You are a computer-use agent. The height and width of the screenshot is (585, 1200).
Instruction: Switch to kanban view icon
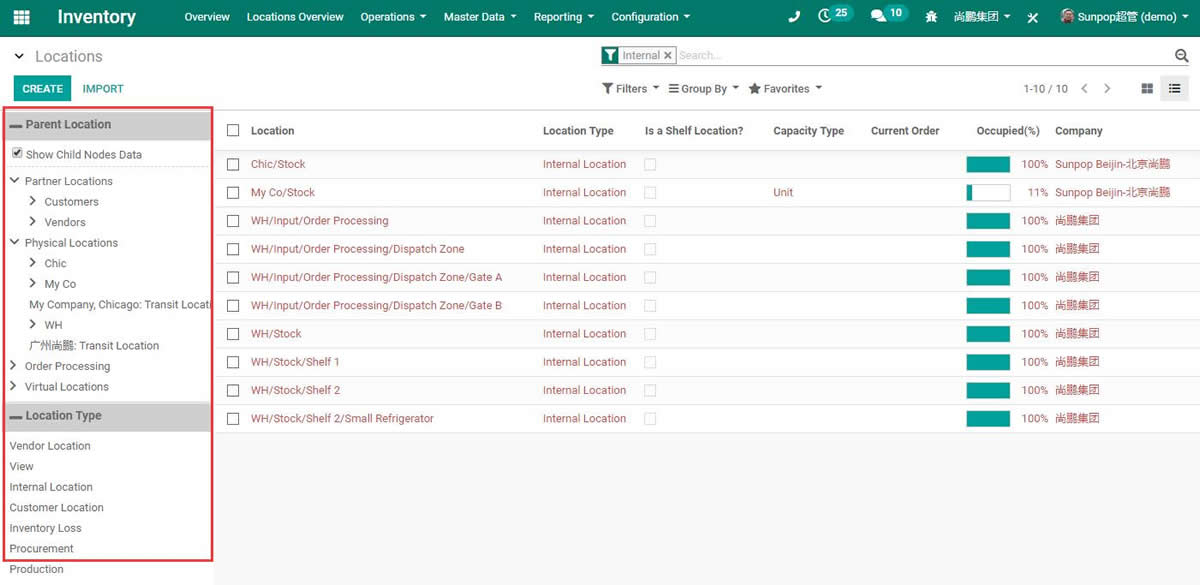[x=1147, y=89]
